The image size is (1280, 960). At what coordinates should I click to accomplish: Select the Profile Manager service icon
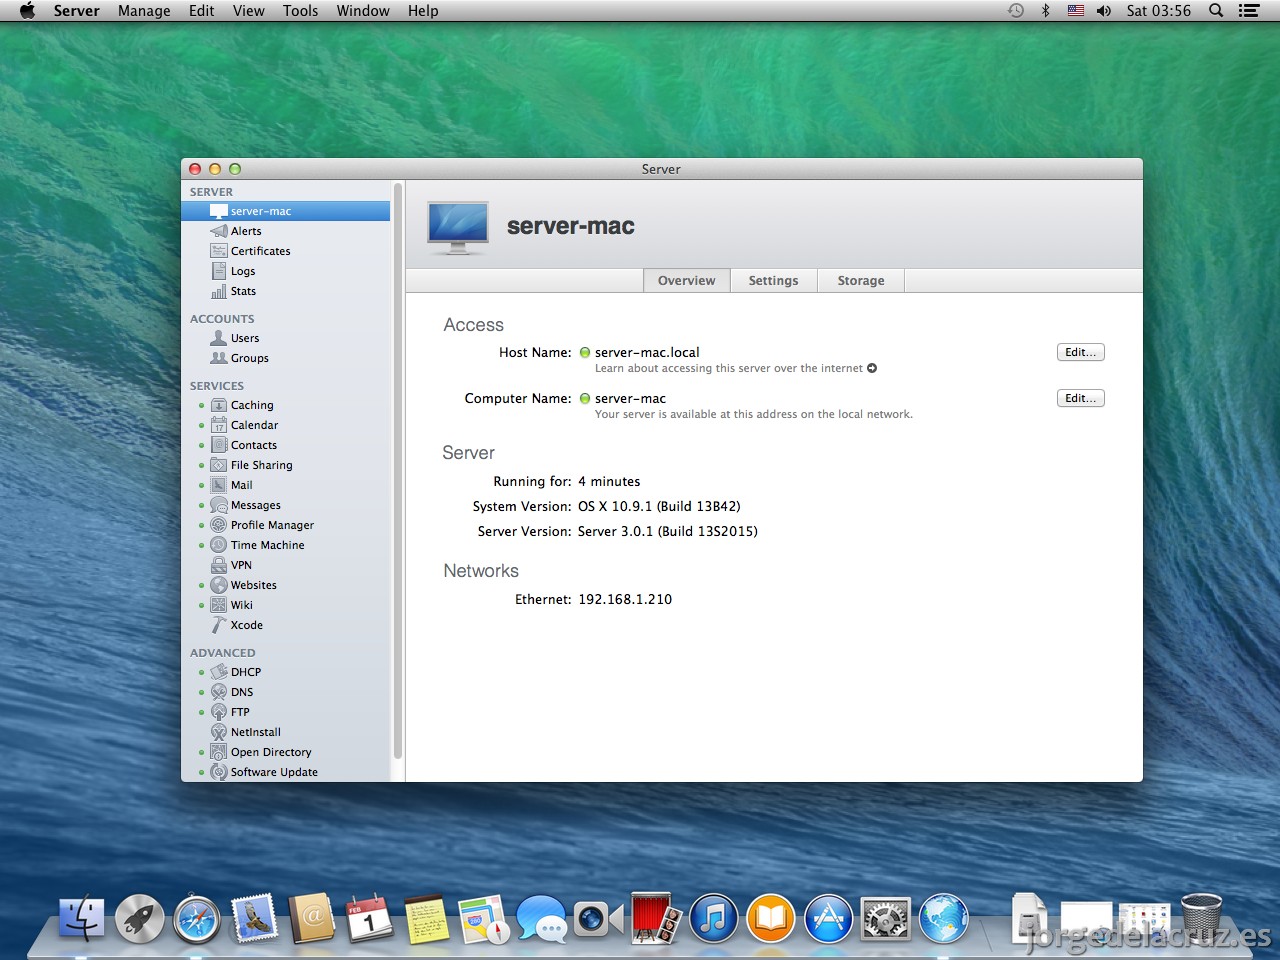219,525
